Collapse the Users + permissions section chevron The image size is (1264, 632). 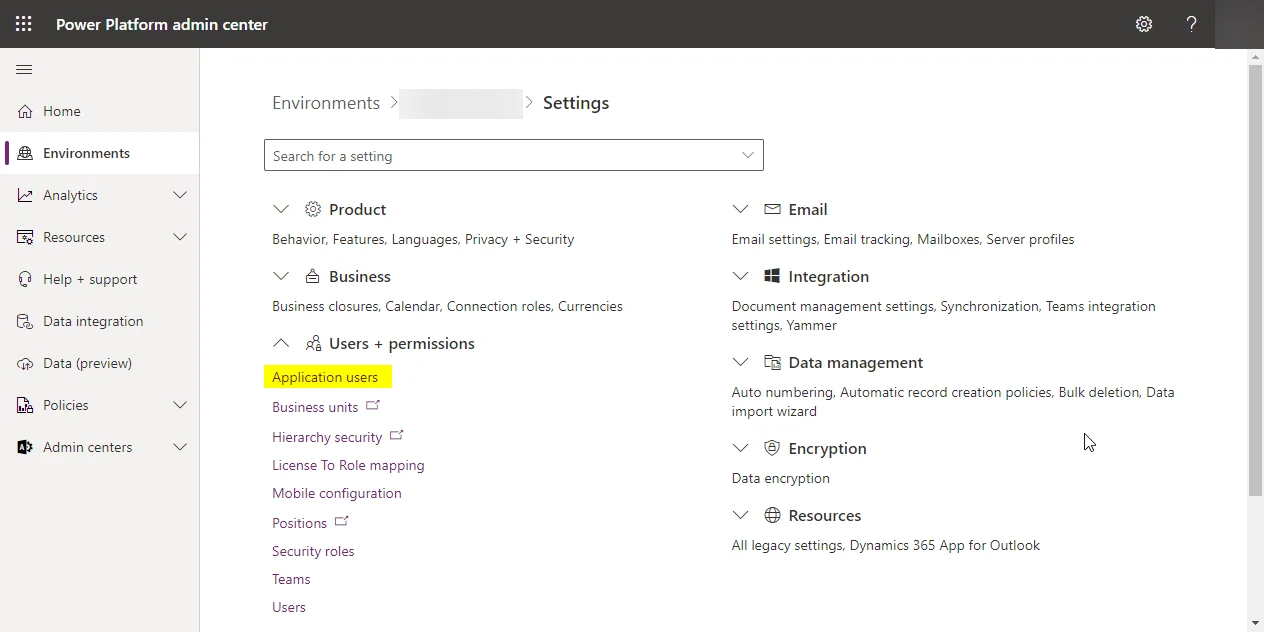point(281,343)
